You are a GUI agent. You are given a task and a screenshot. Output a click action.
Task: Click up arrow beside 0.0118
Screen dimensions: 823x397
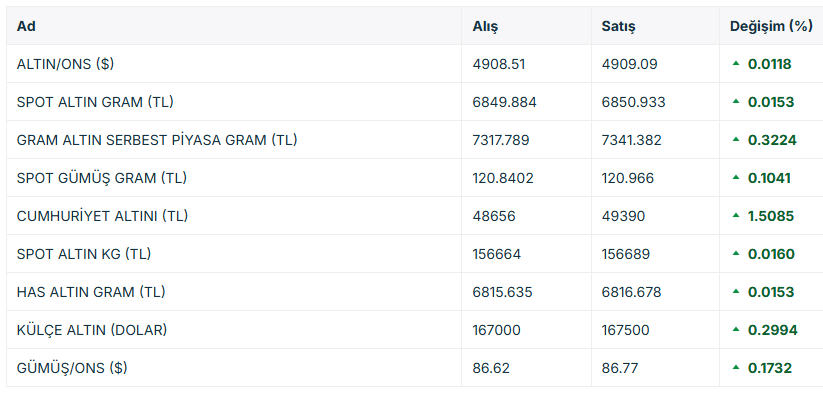736,64
